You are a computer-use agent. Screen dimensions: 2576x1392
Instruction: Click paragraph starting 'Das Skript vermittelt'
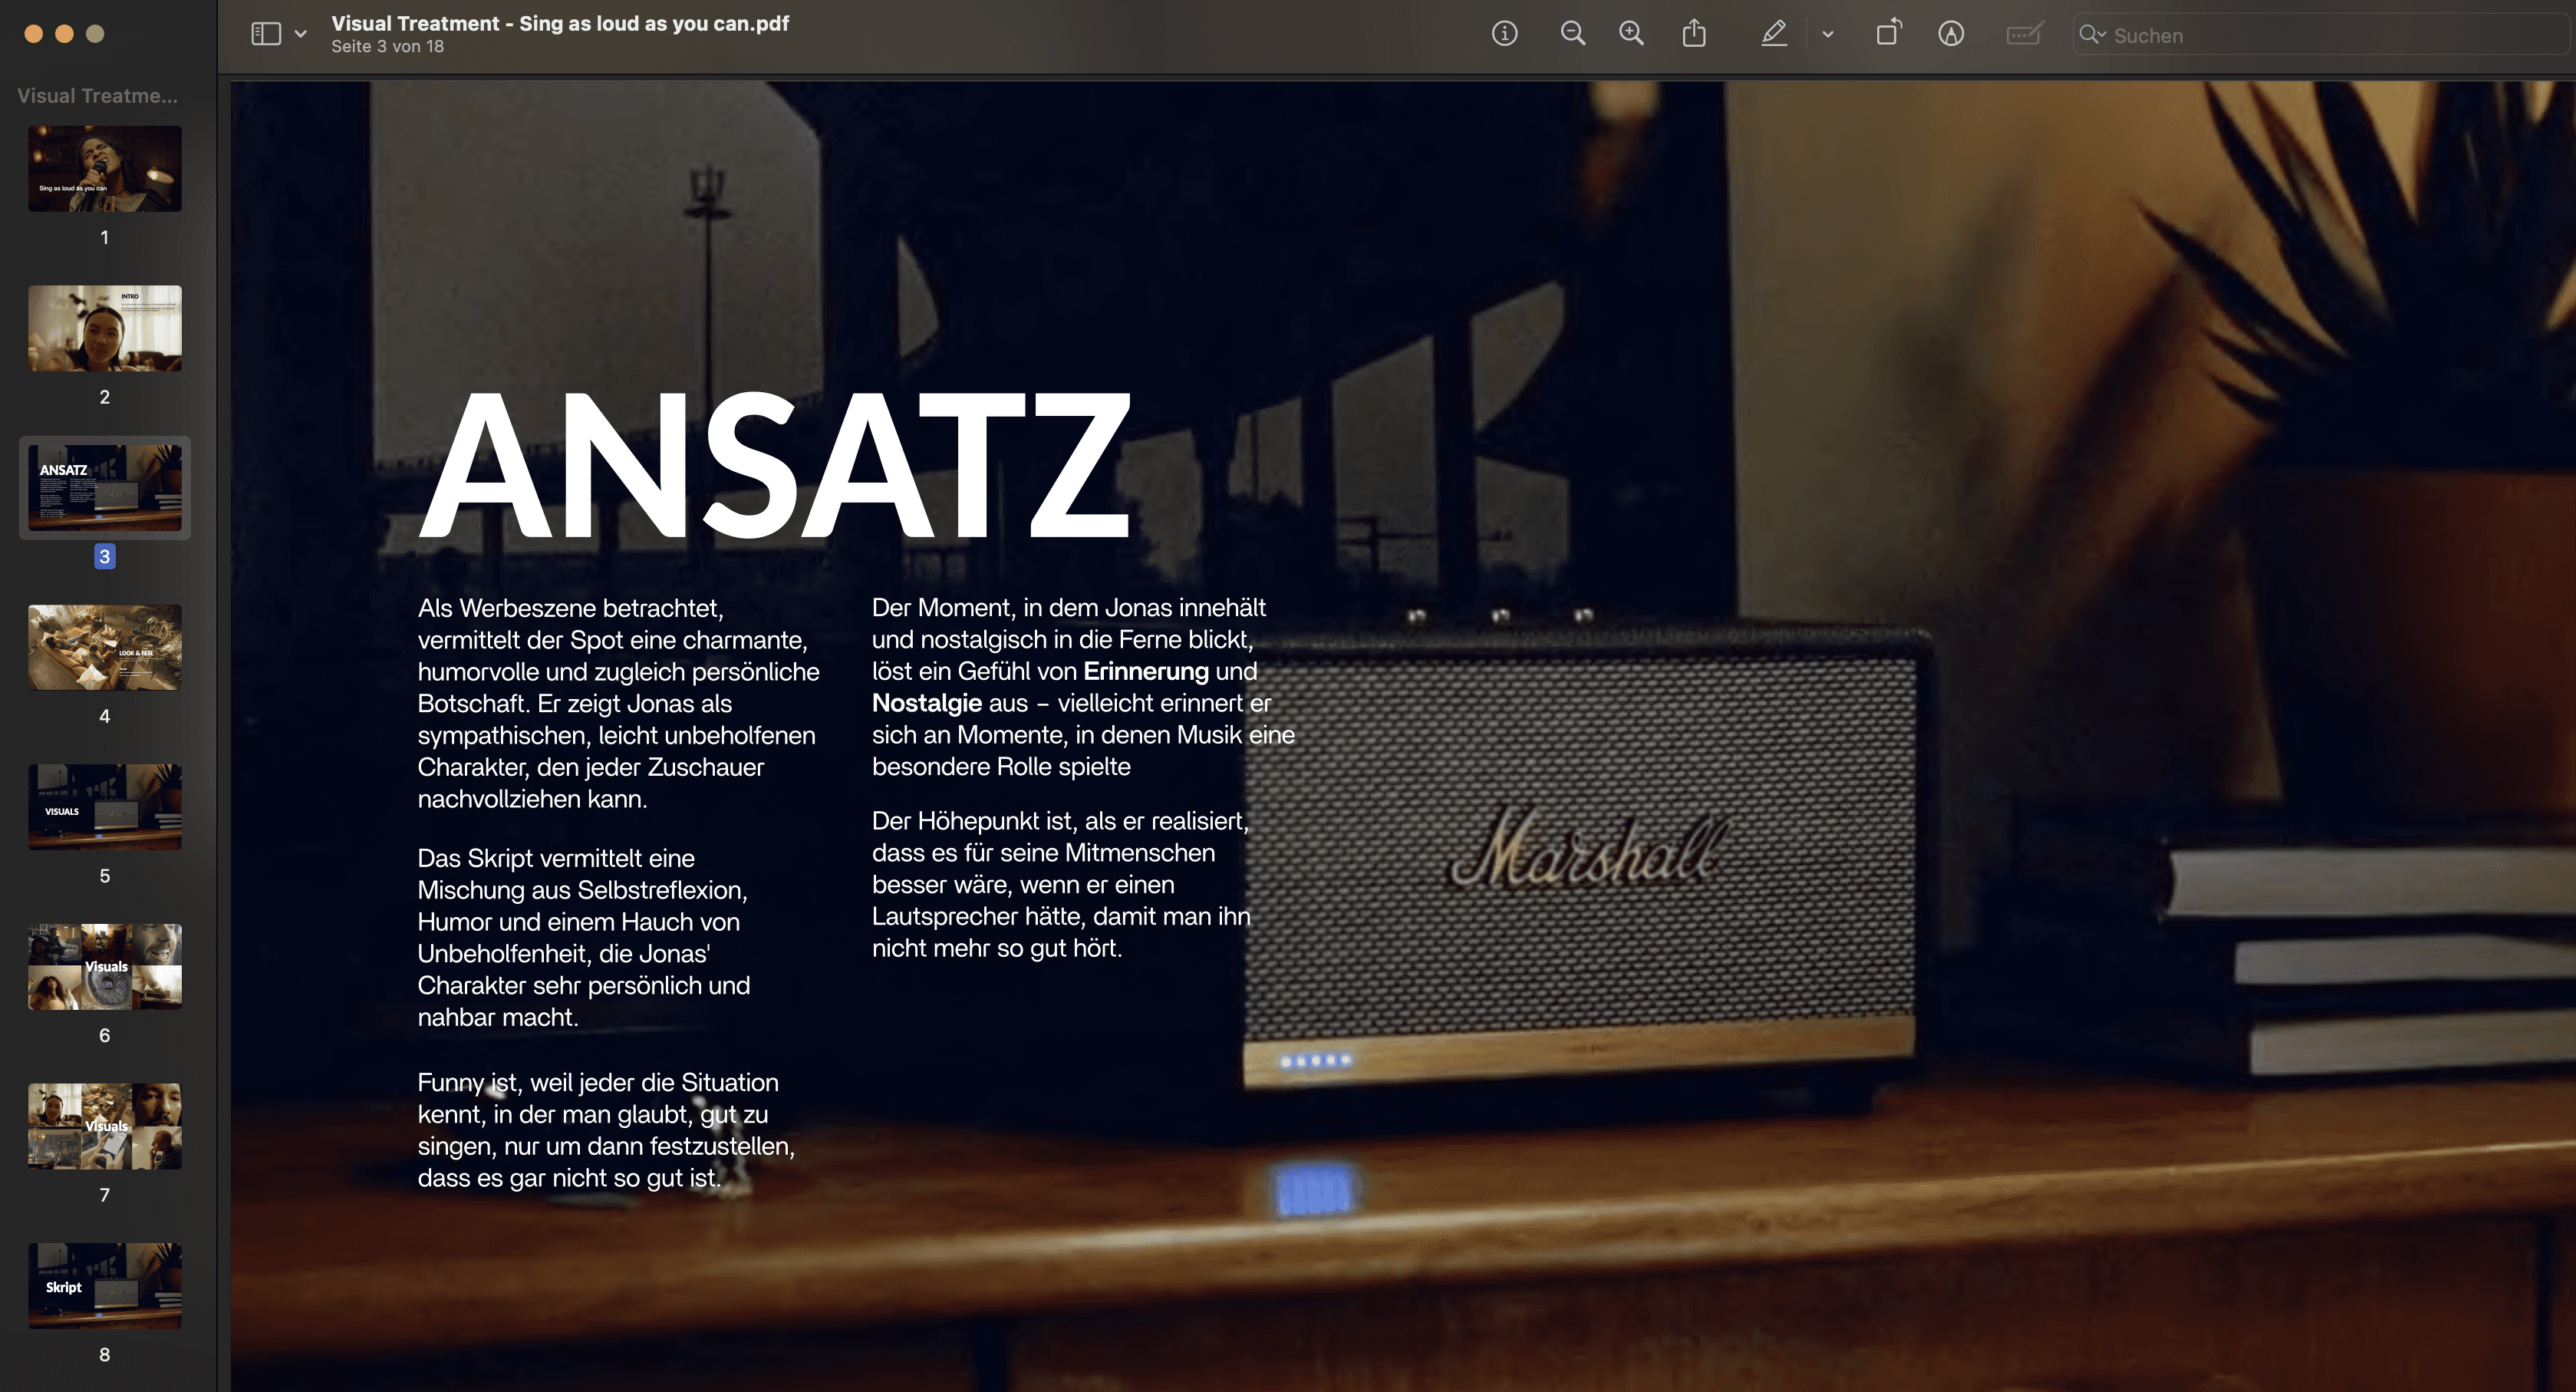[x=584, y=937]
